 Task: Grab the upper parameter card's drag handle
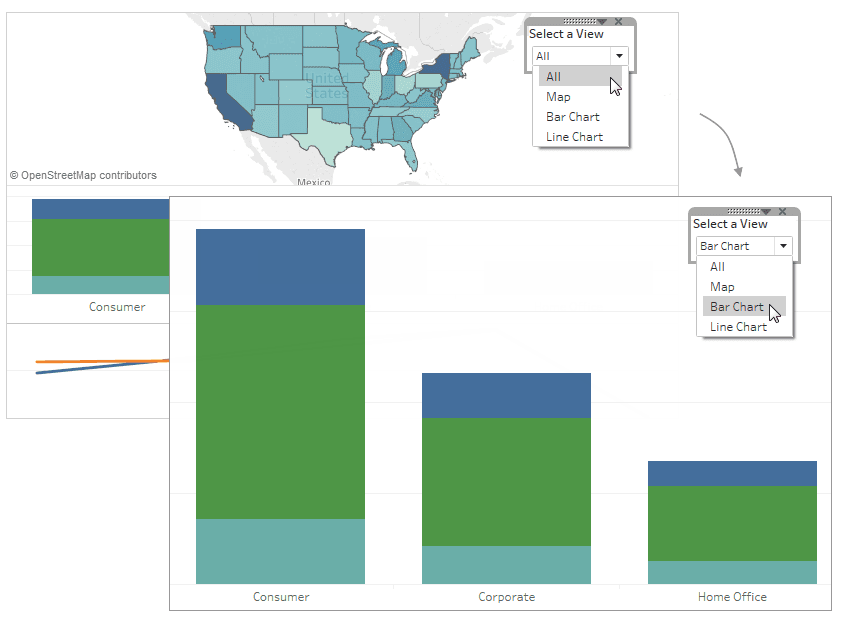(x=580, y=22)
